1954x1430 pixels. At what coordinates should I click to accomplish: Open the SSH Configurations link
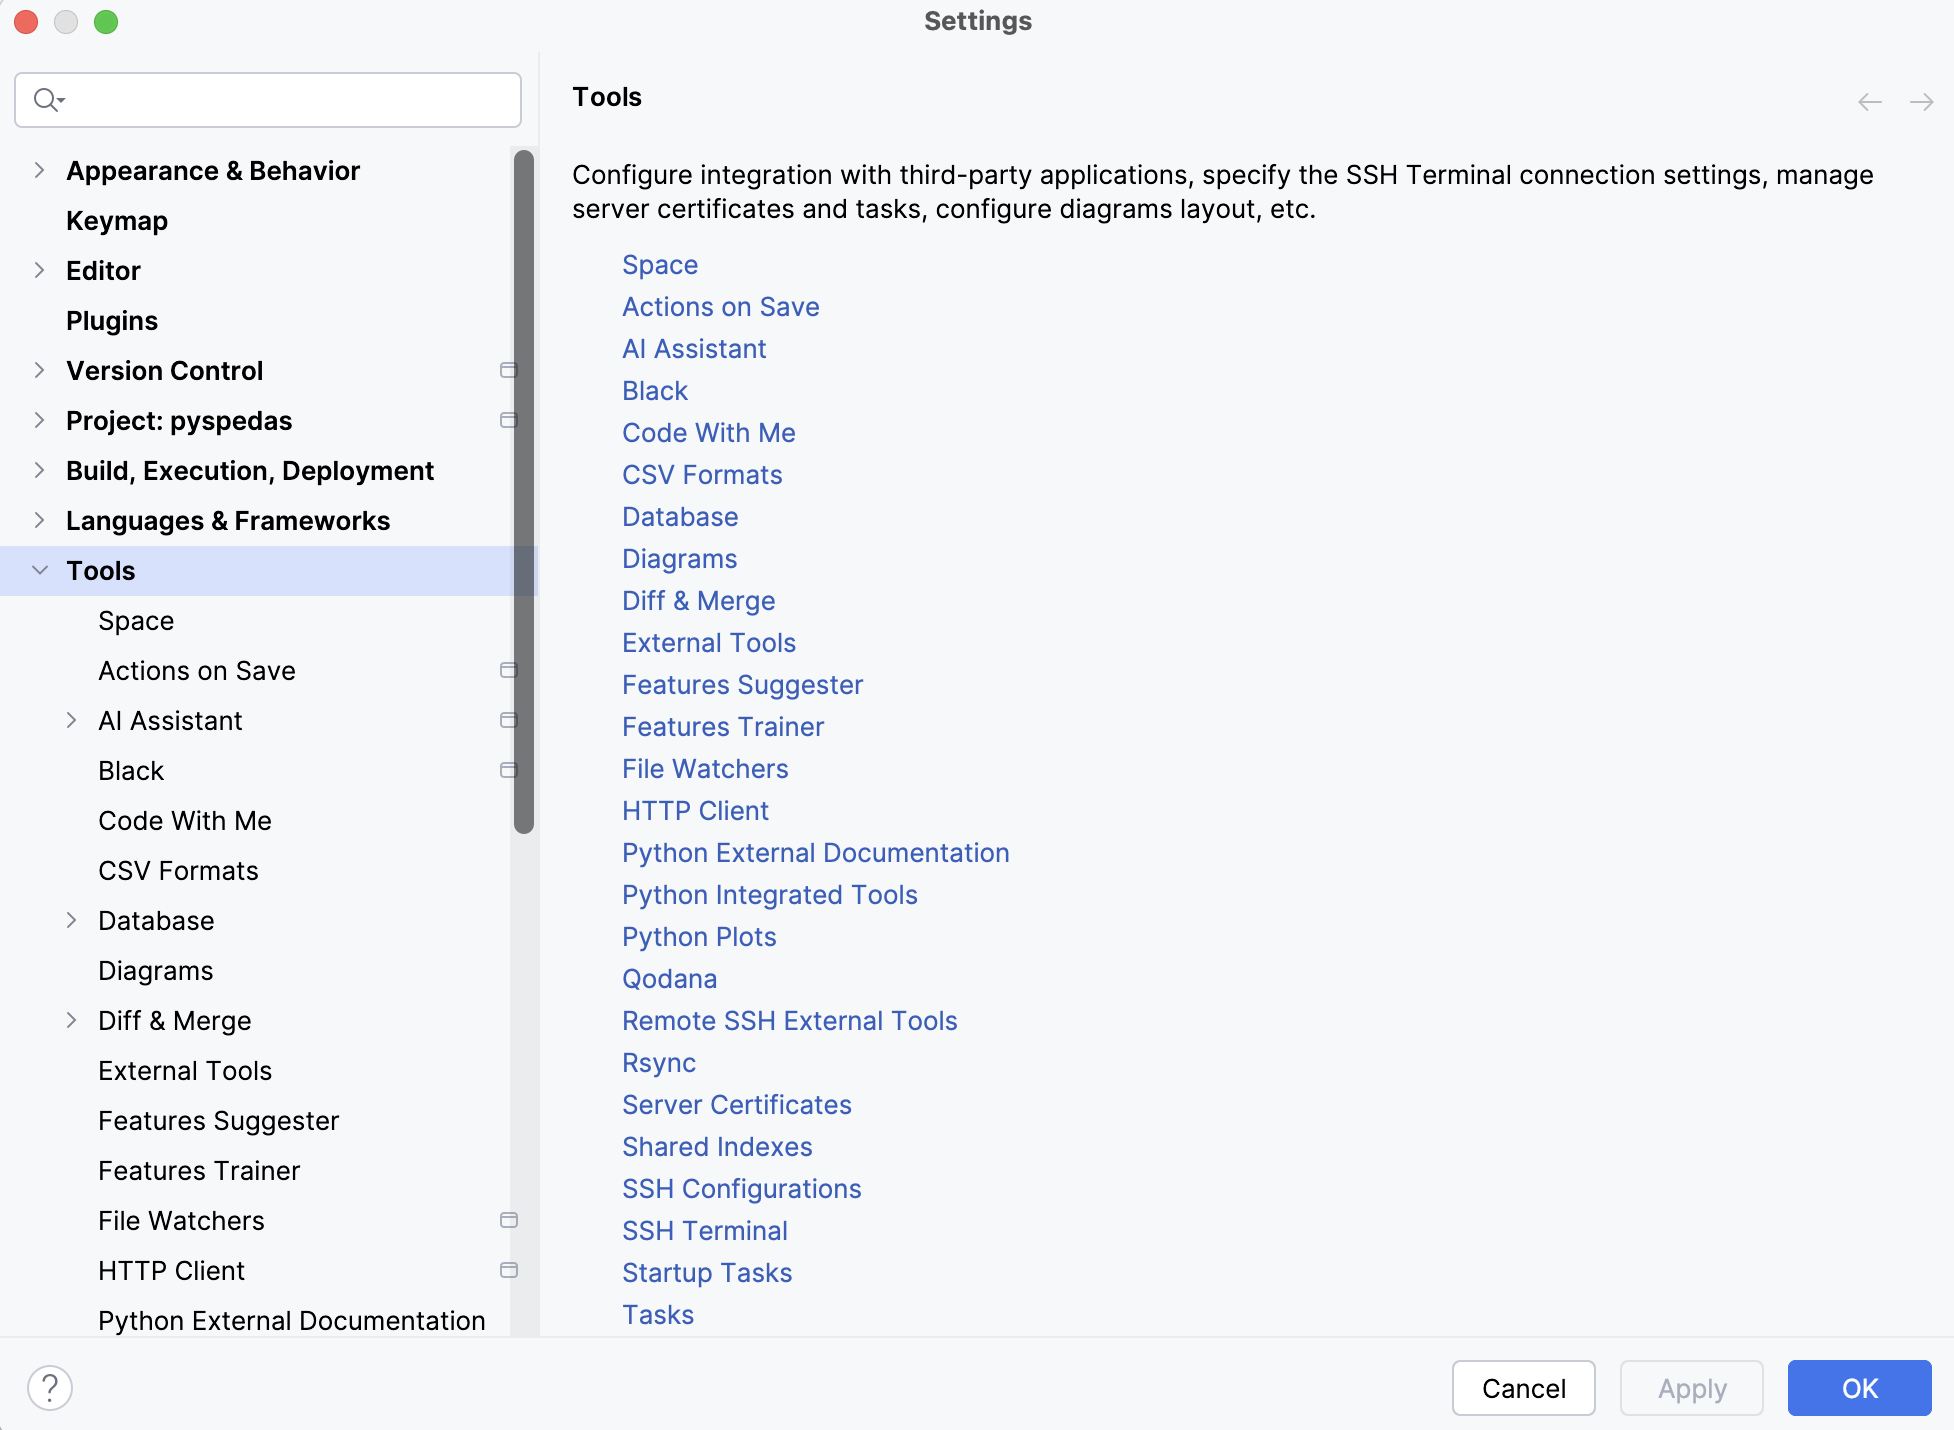[x=742, y=1189]
